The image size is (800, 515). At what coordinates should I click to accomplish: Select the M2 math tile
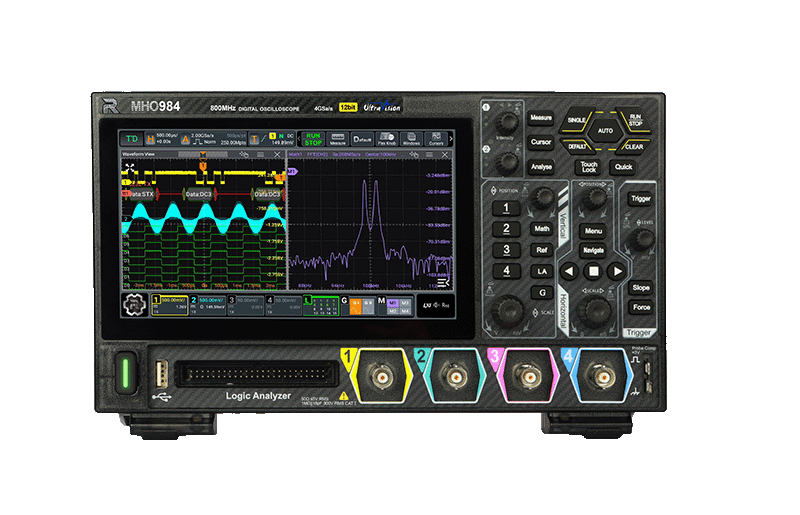392,311
